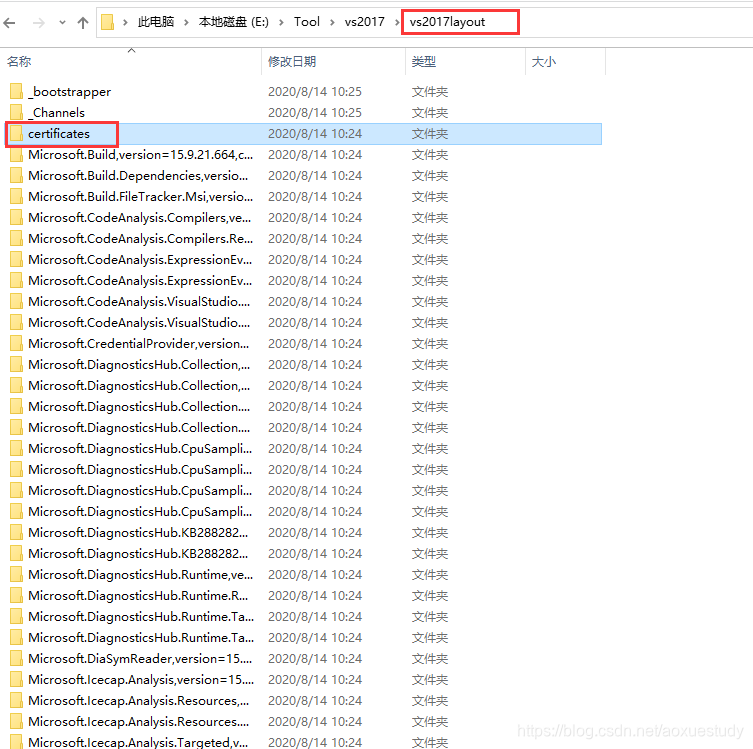Click folder icon for Microsoft.CodeAnalysis.Compilers.Re...
Viewport: 753px width, 749px height.
coord(16,239)
